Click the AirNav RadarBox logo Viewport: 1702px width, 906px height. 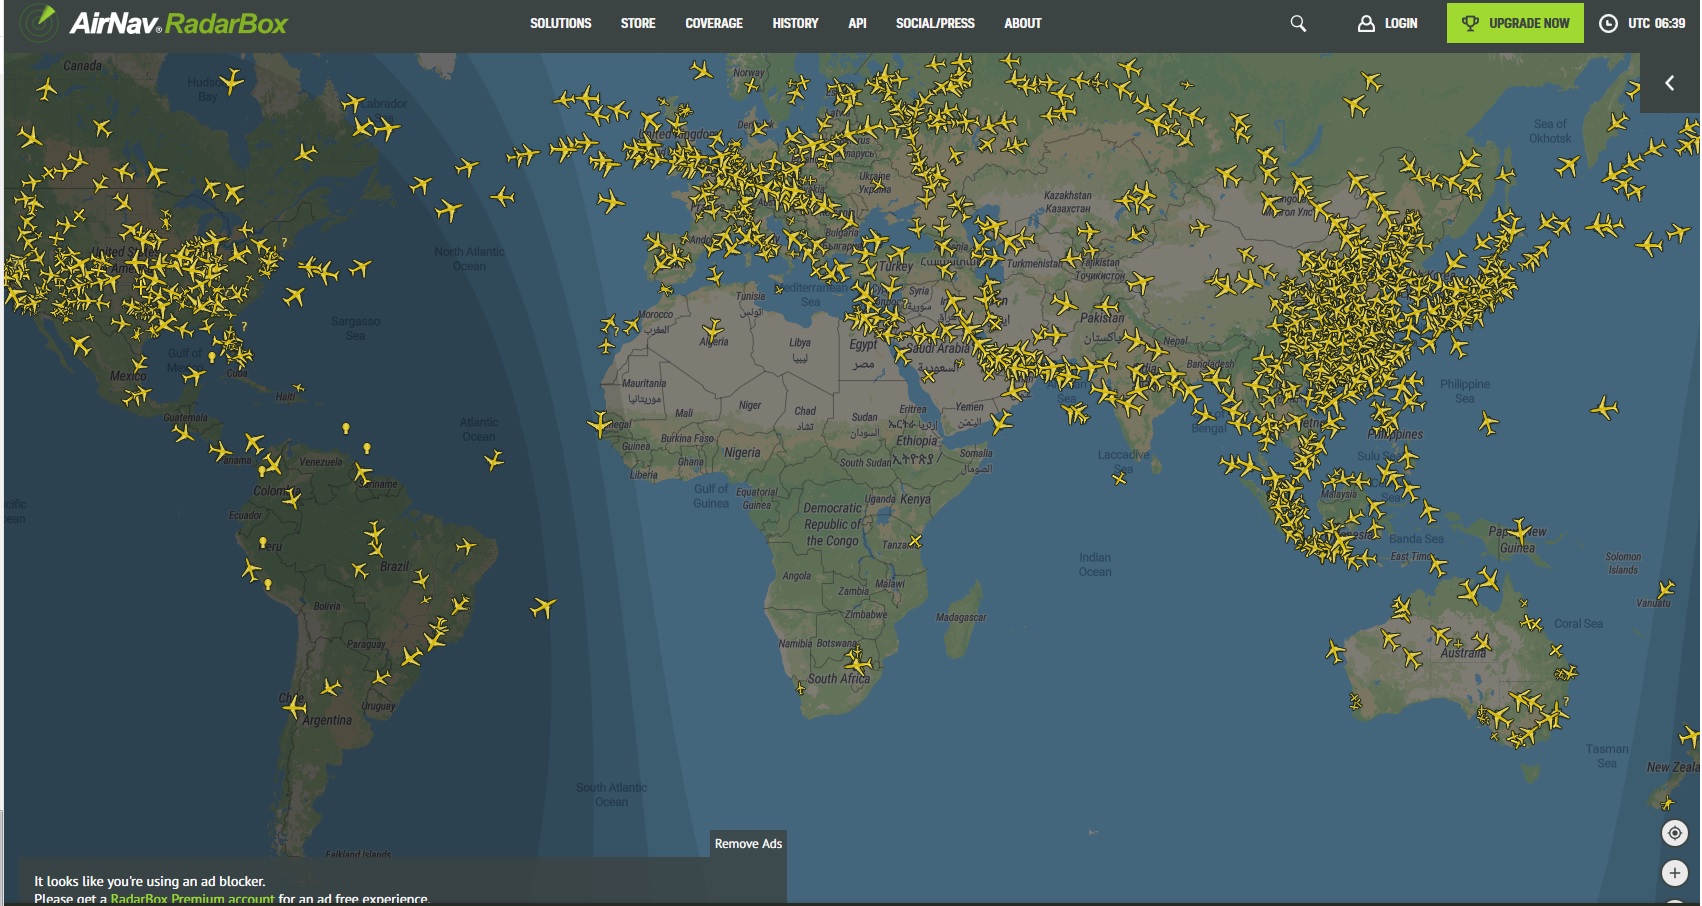(x=155, y=23)
